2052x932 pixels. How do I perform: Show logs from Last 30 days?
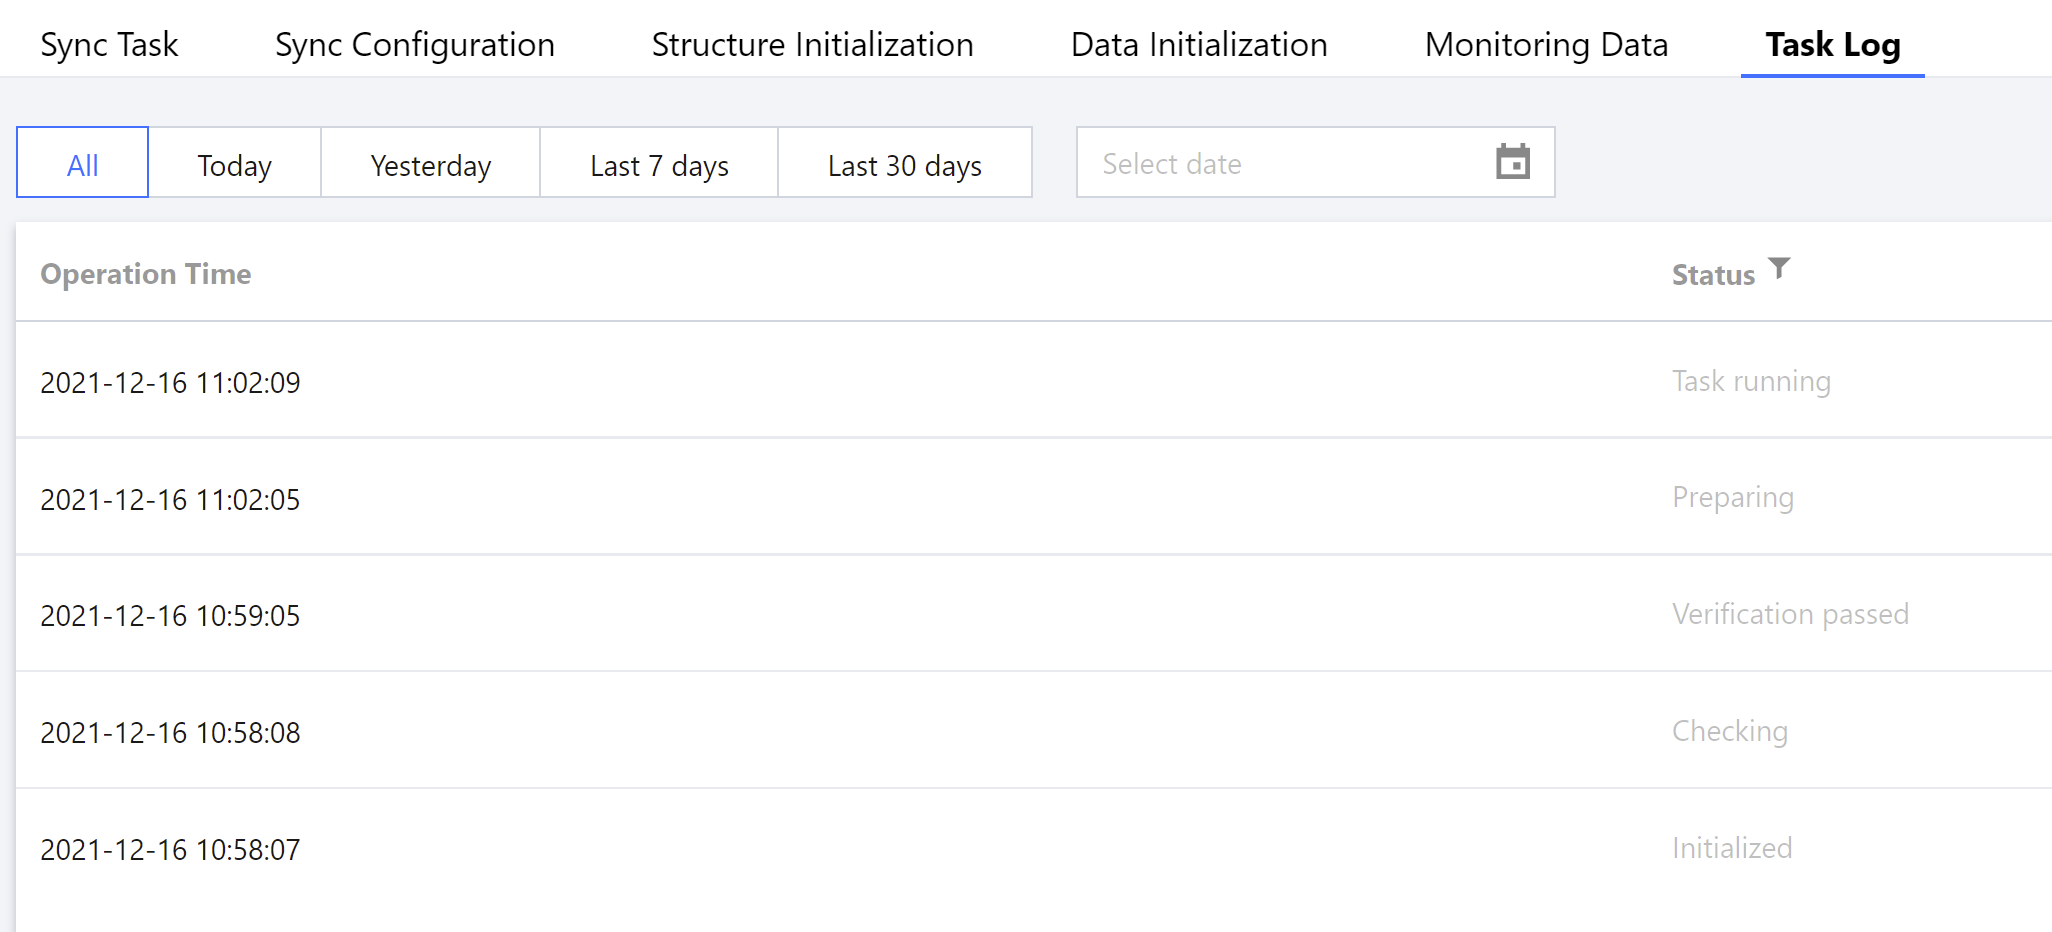click(x=904, y=163)
